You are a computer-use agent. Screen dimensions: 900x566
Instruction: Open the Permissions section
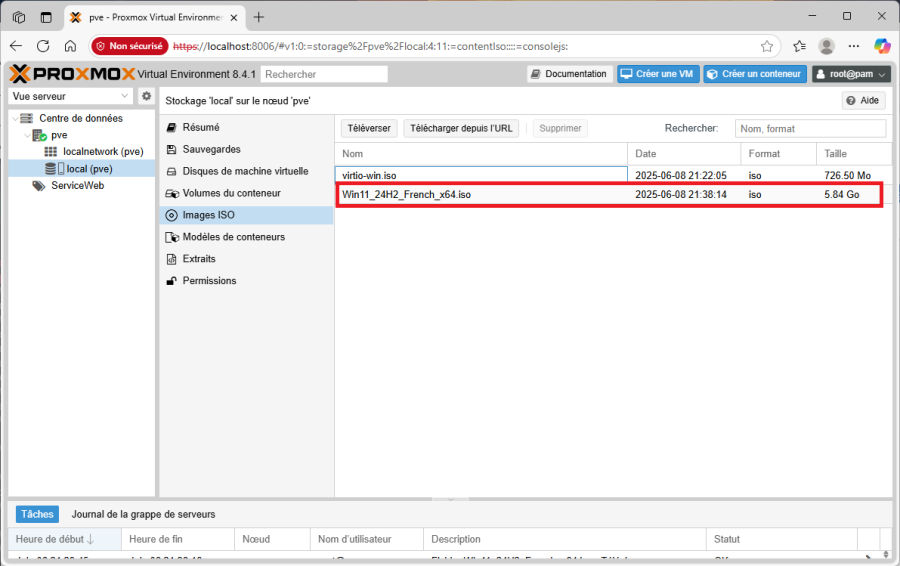pyautogui.click(x=246, y=280)
